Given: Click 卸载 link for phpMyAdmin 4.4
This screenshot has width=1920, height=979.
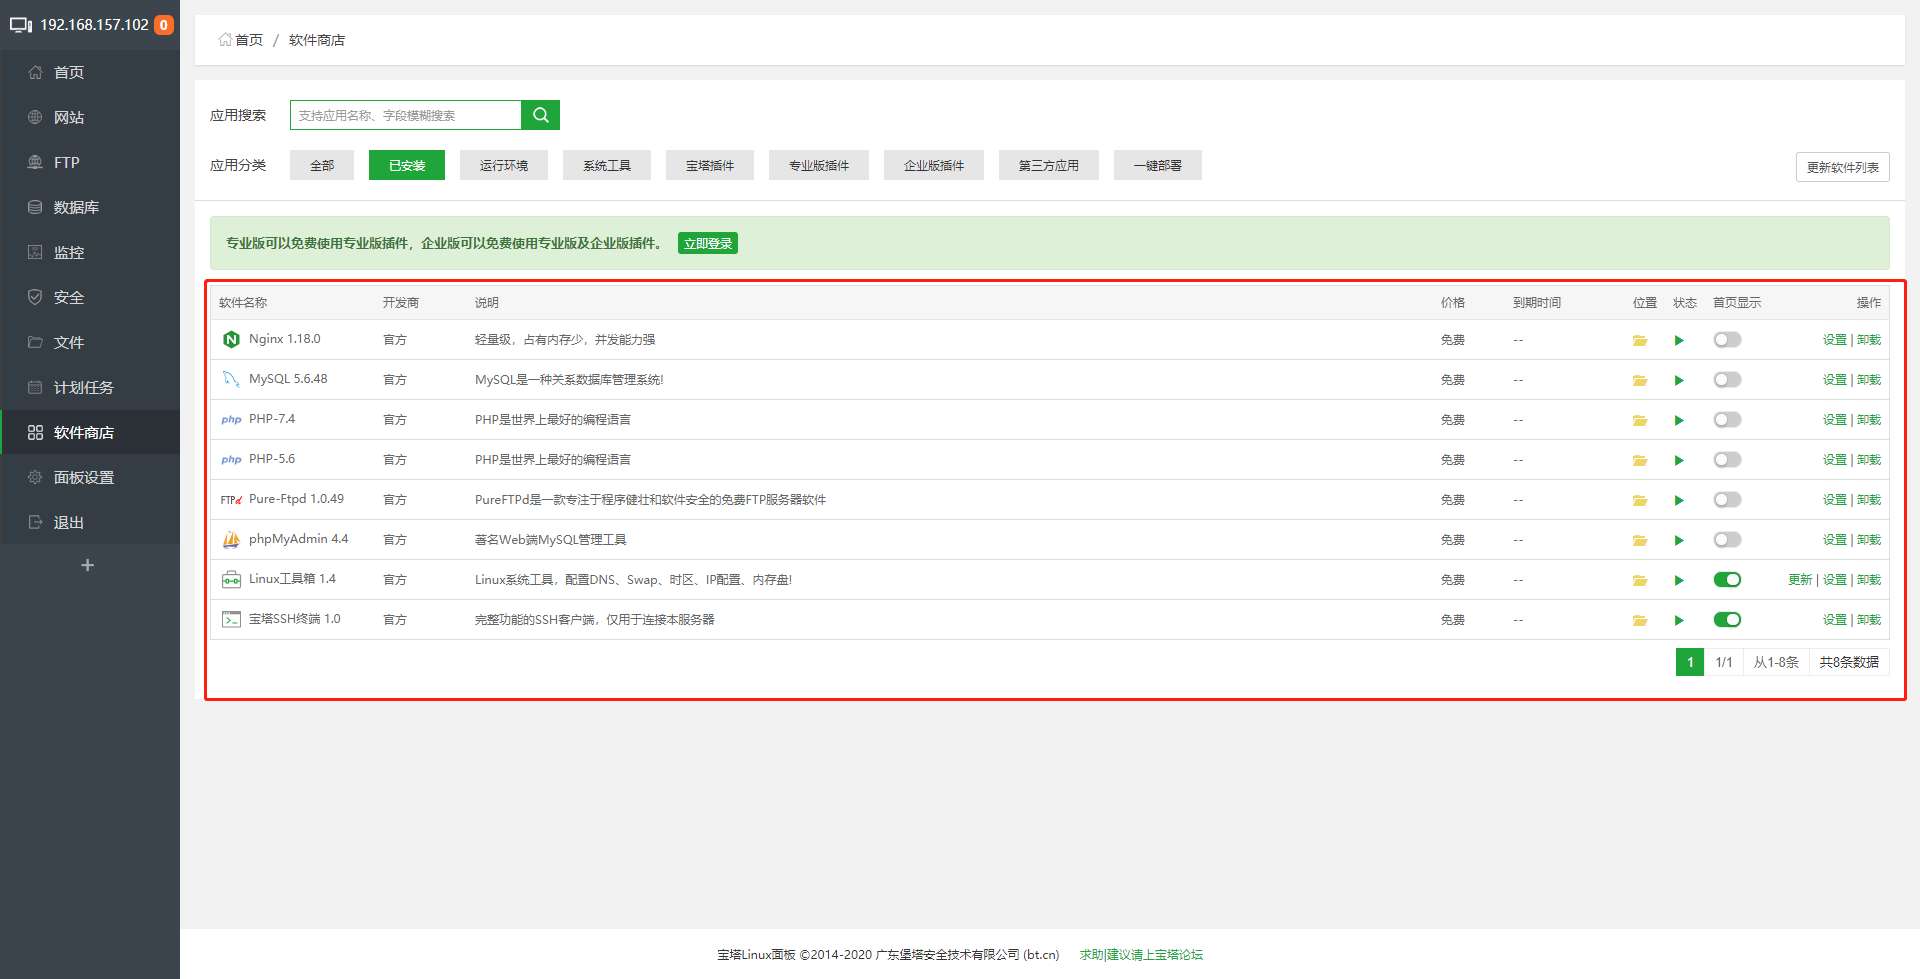Looking at the screenshot, I should point(1869,540).
